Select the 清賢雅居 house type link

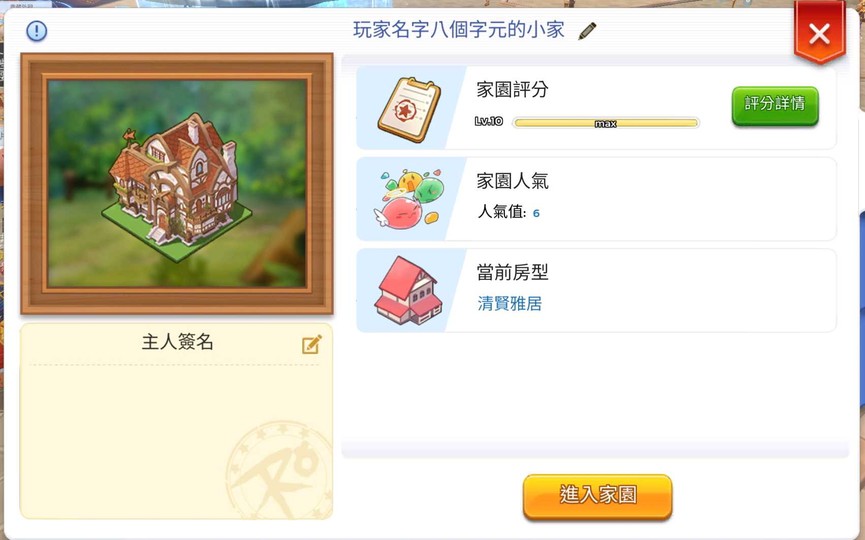509,303
